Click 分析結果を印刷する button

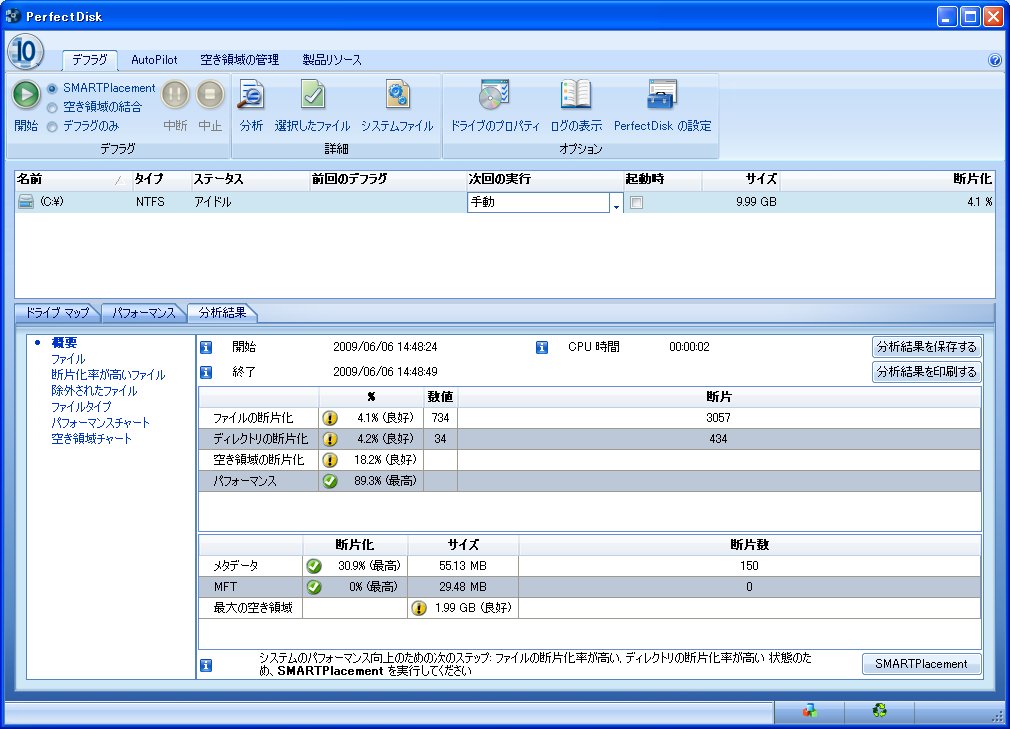pyautogui.click(x=927, y=372)
